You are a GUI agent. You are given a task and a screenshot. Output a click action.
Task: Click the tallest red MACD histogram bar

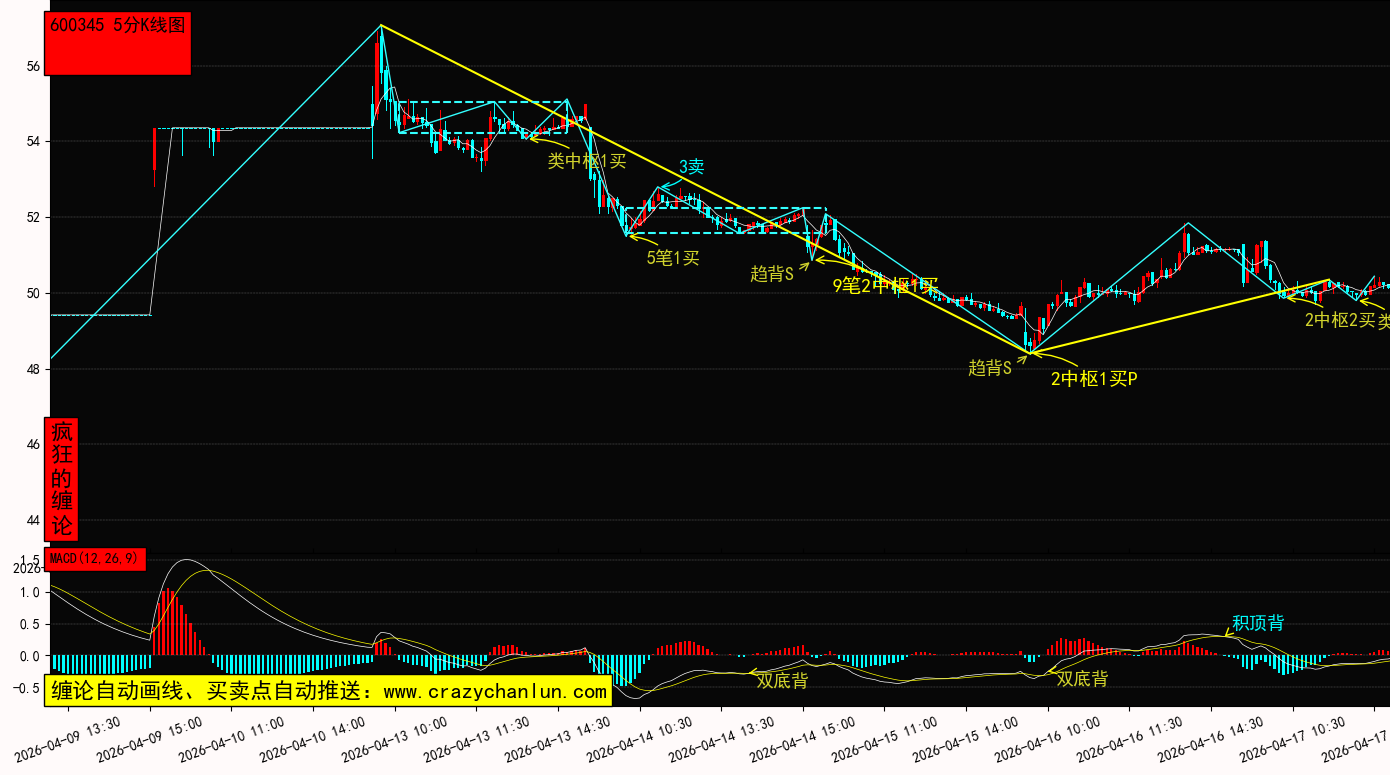coord(169,622)
